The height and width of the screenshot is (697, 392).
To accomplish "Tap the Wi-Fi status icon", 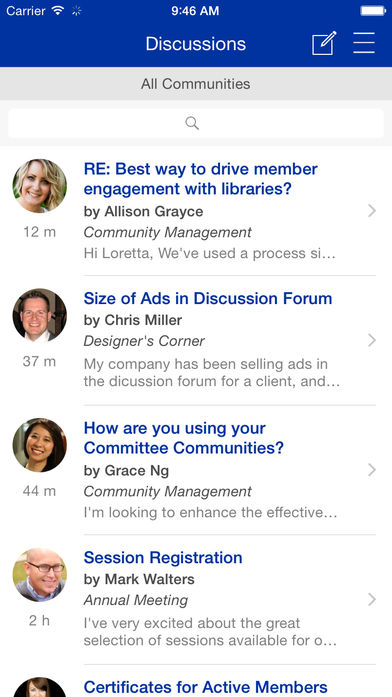I will (58, 11).
